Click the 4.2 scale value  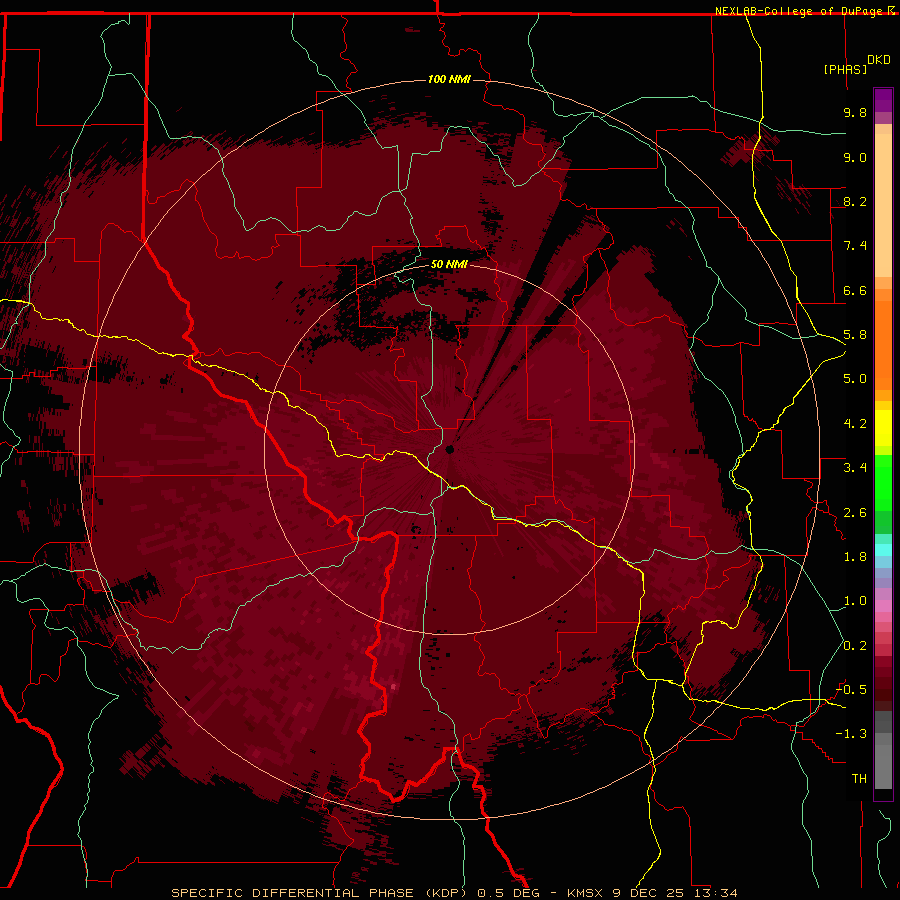point(855,424)
